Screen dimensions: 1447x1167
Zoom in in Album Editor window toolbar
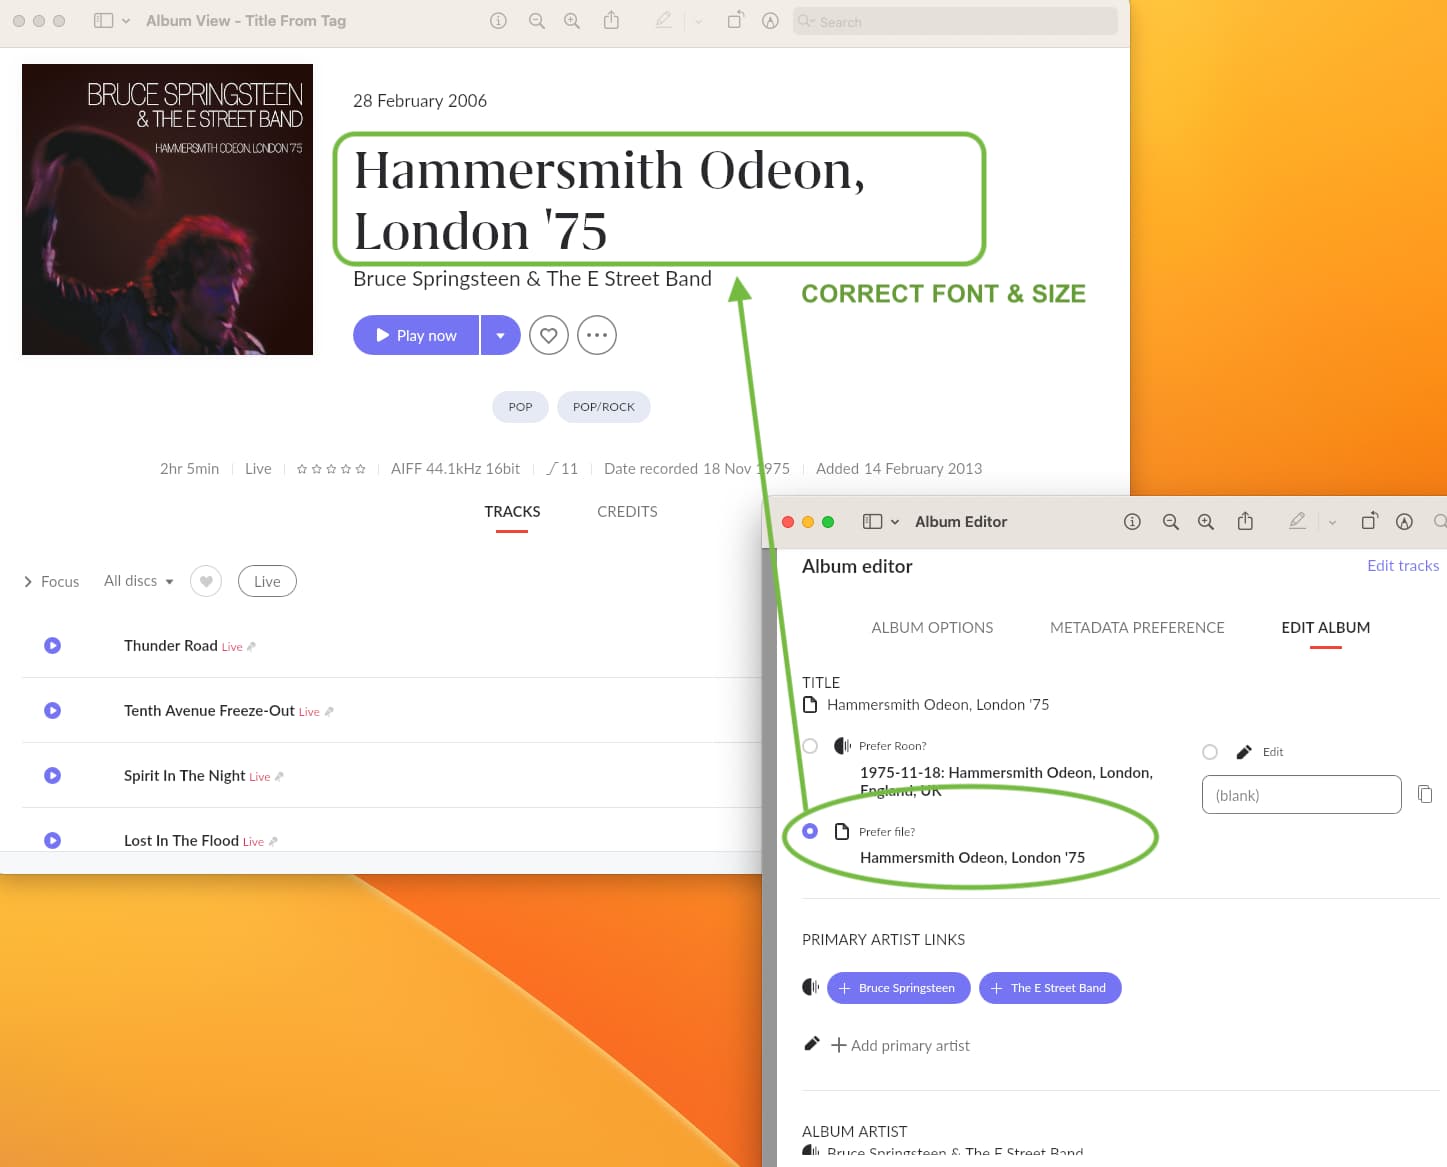pos(1206,522)
